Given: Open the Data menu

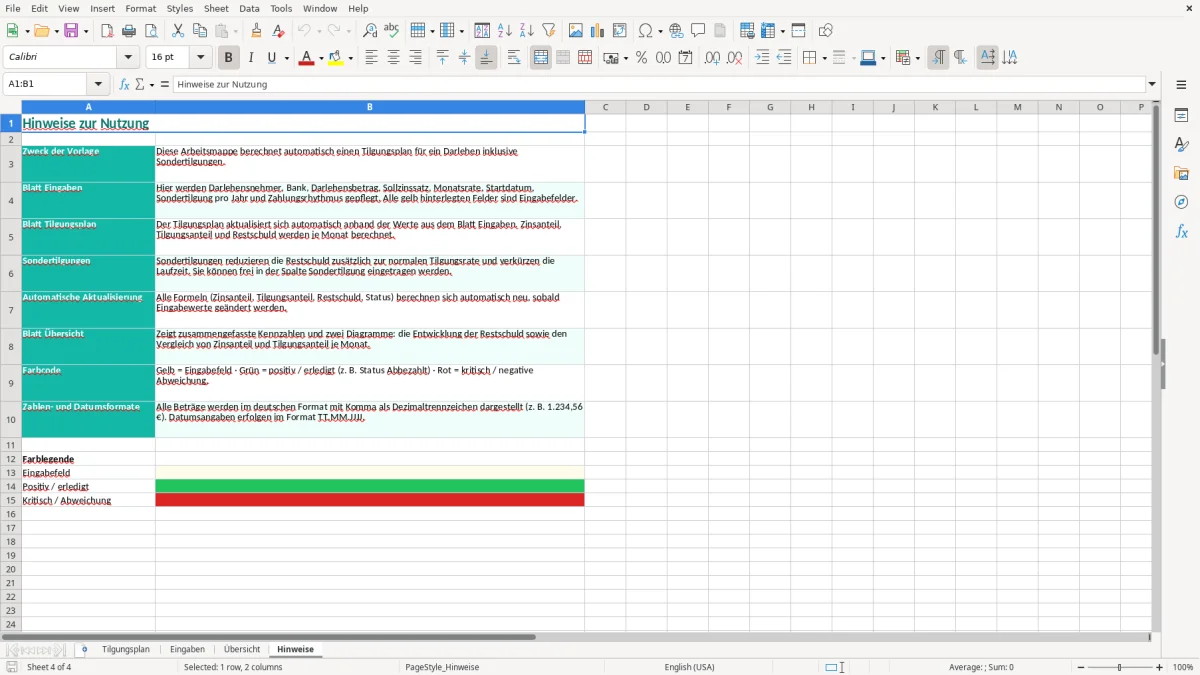Looking at the screenshot, I should click(x=249, y=8).
